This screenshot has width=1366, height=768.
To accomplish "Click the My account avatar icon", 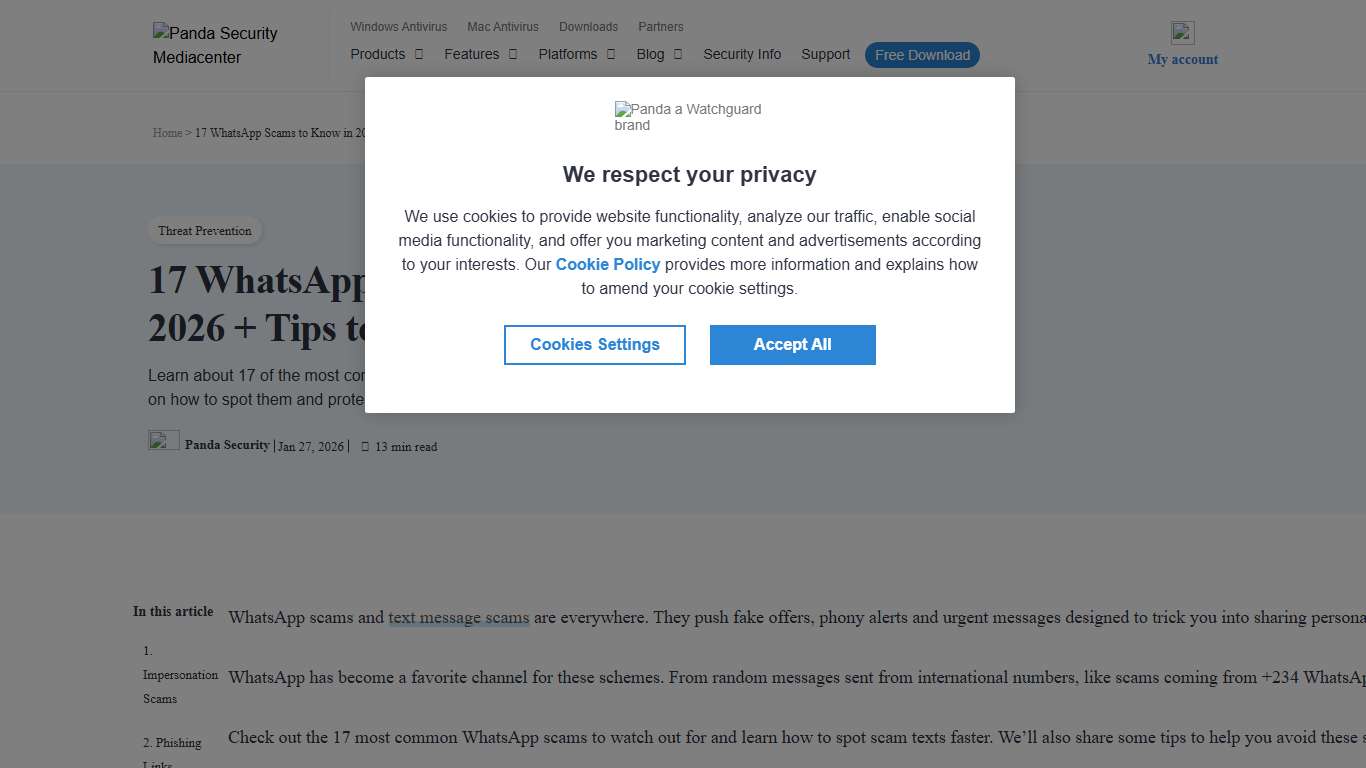I will pyautogui.click(x=1182, y=33).
